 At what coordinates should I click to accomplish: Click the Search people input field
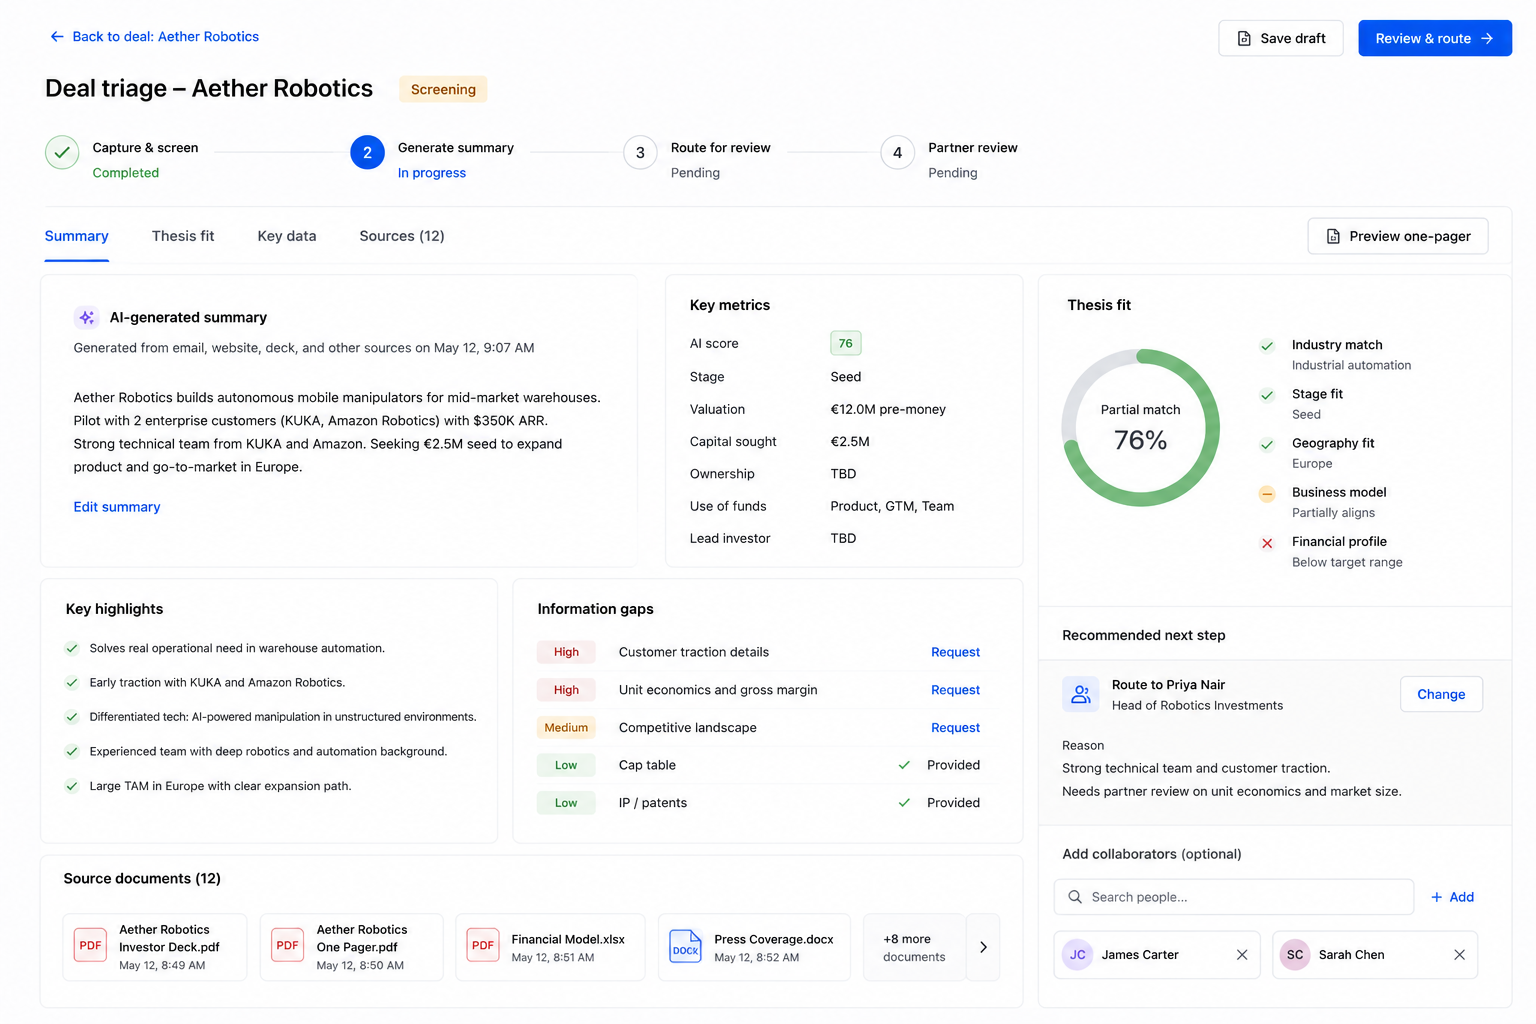(x=1234, y=897)
